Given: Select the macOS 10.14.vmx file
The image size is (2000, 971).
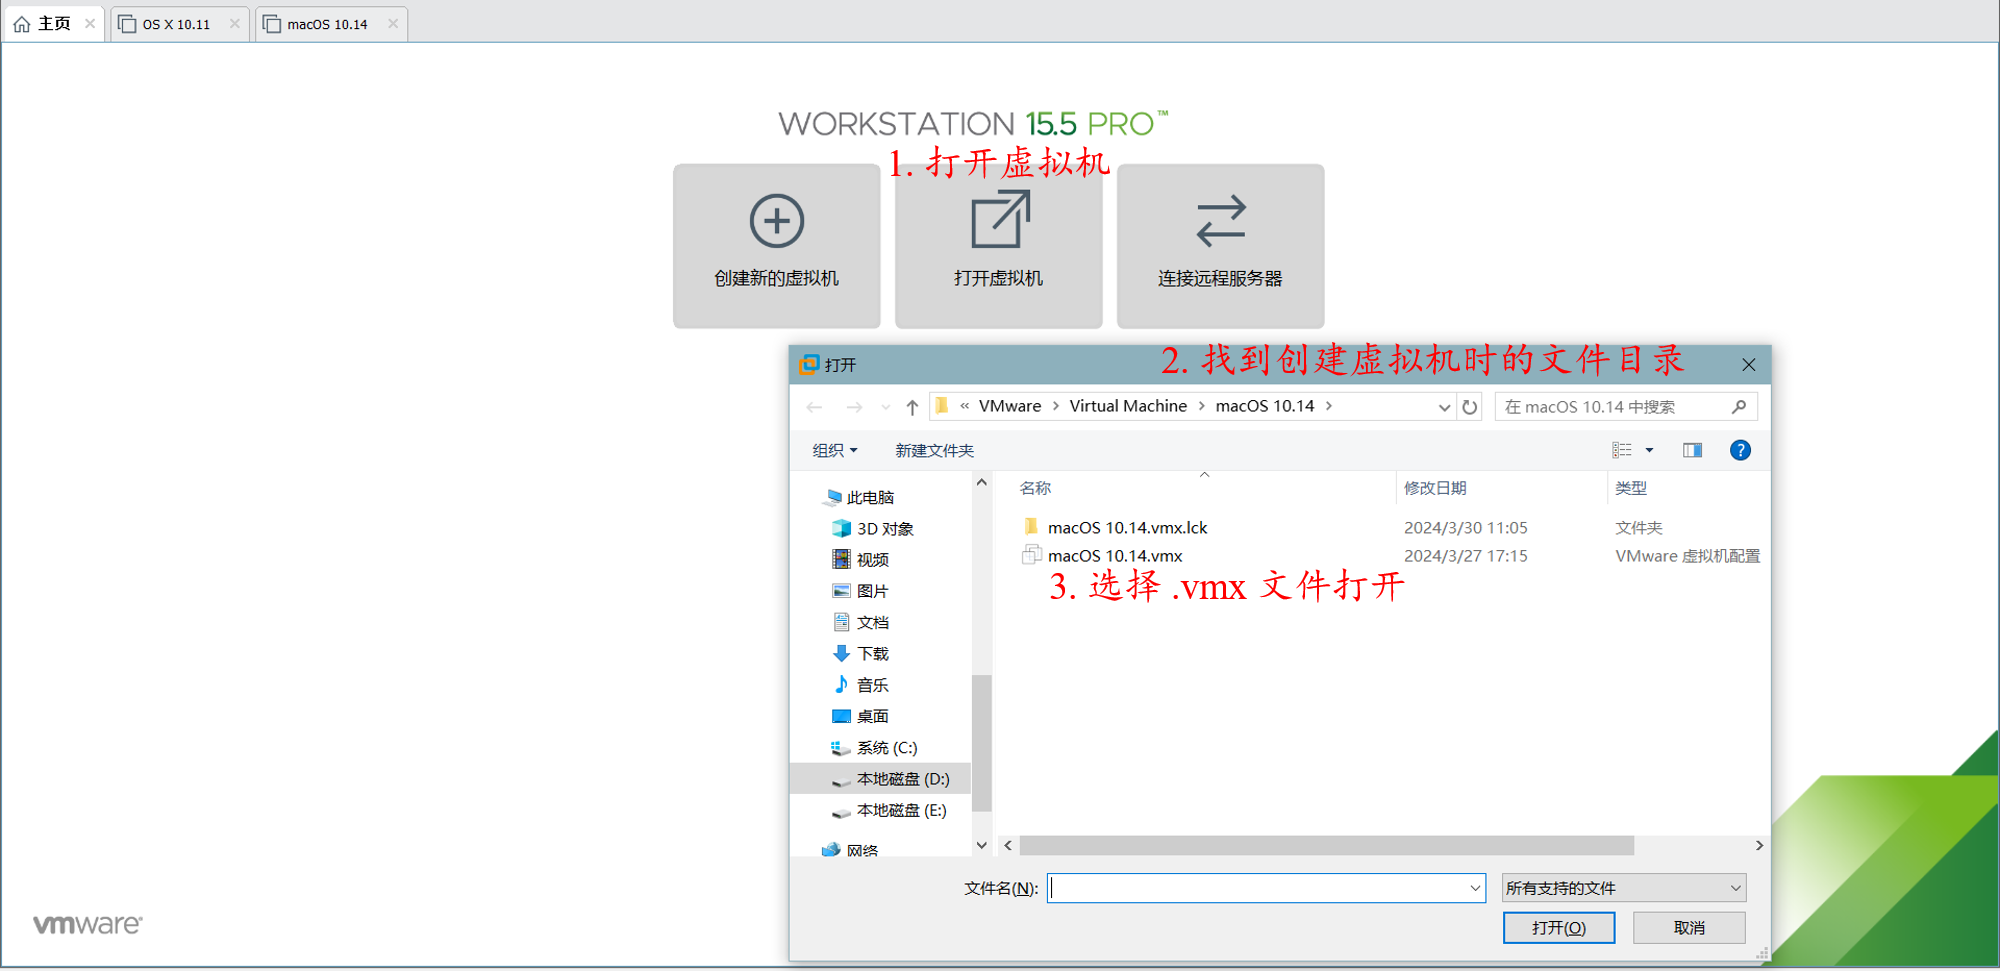Looking at the screenshot, I should coord(1115,555).
